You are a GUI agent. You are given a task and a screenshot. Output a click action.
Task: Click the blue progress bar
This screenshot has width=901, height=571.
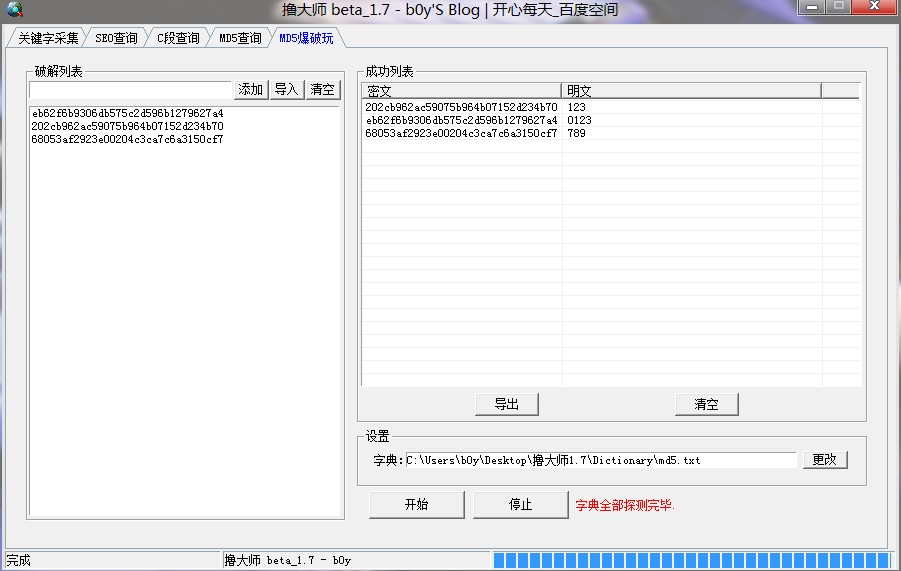[694, 560]
